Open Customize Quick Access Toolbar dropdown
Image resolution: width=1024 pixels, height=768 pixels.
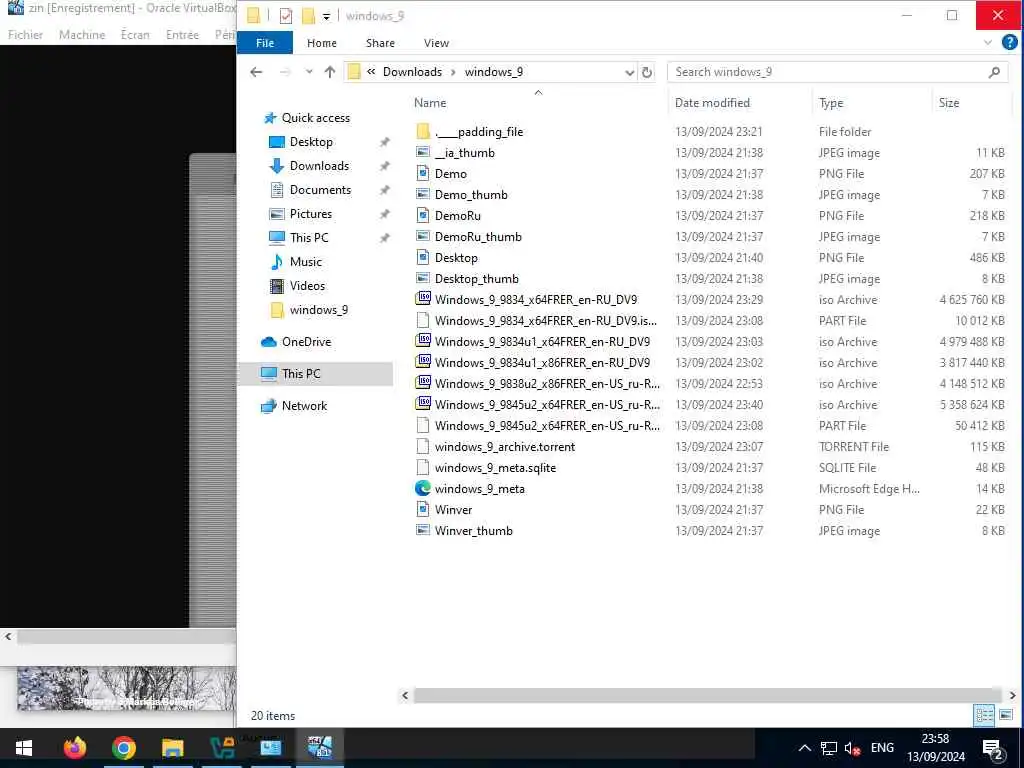click(x=326, y=16)
